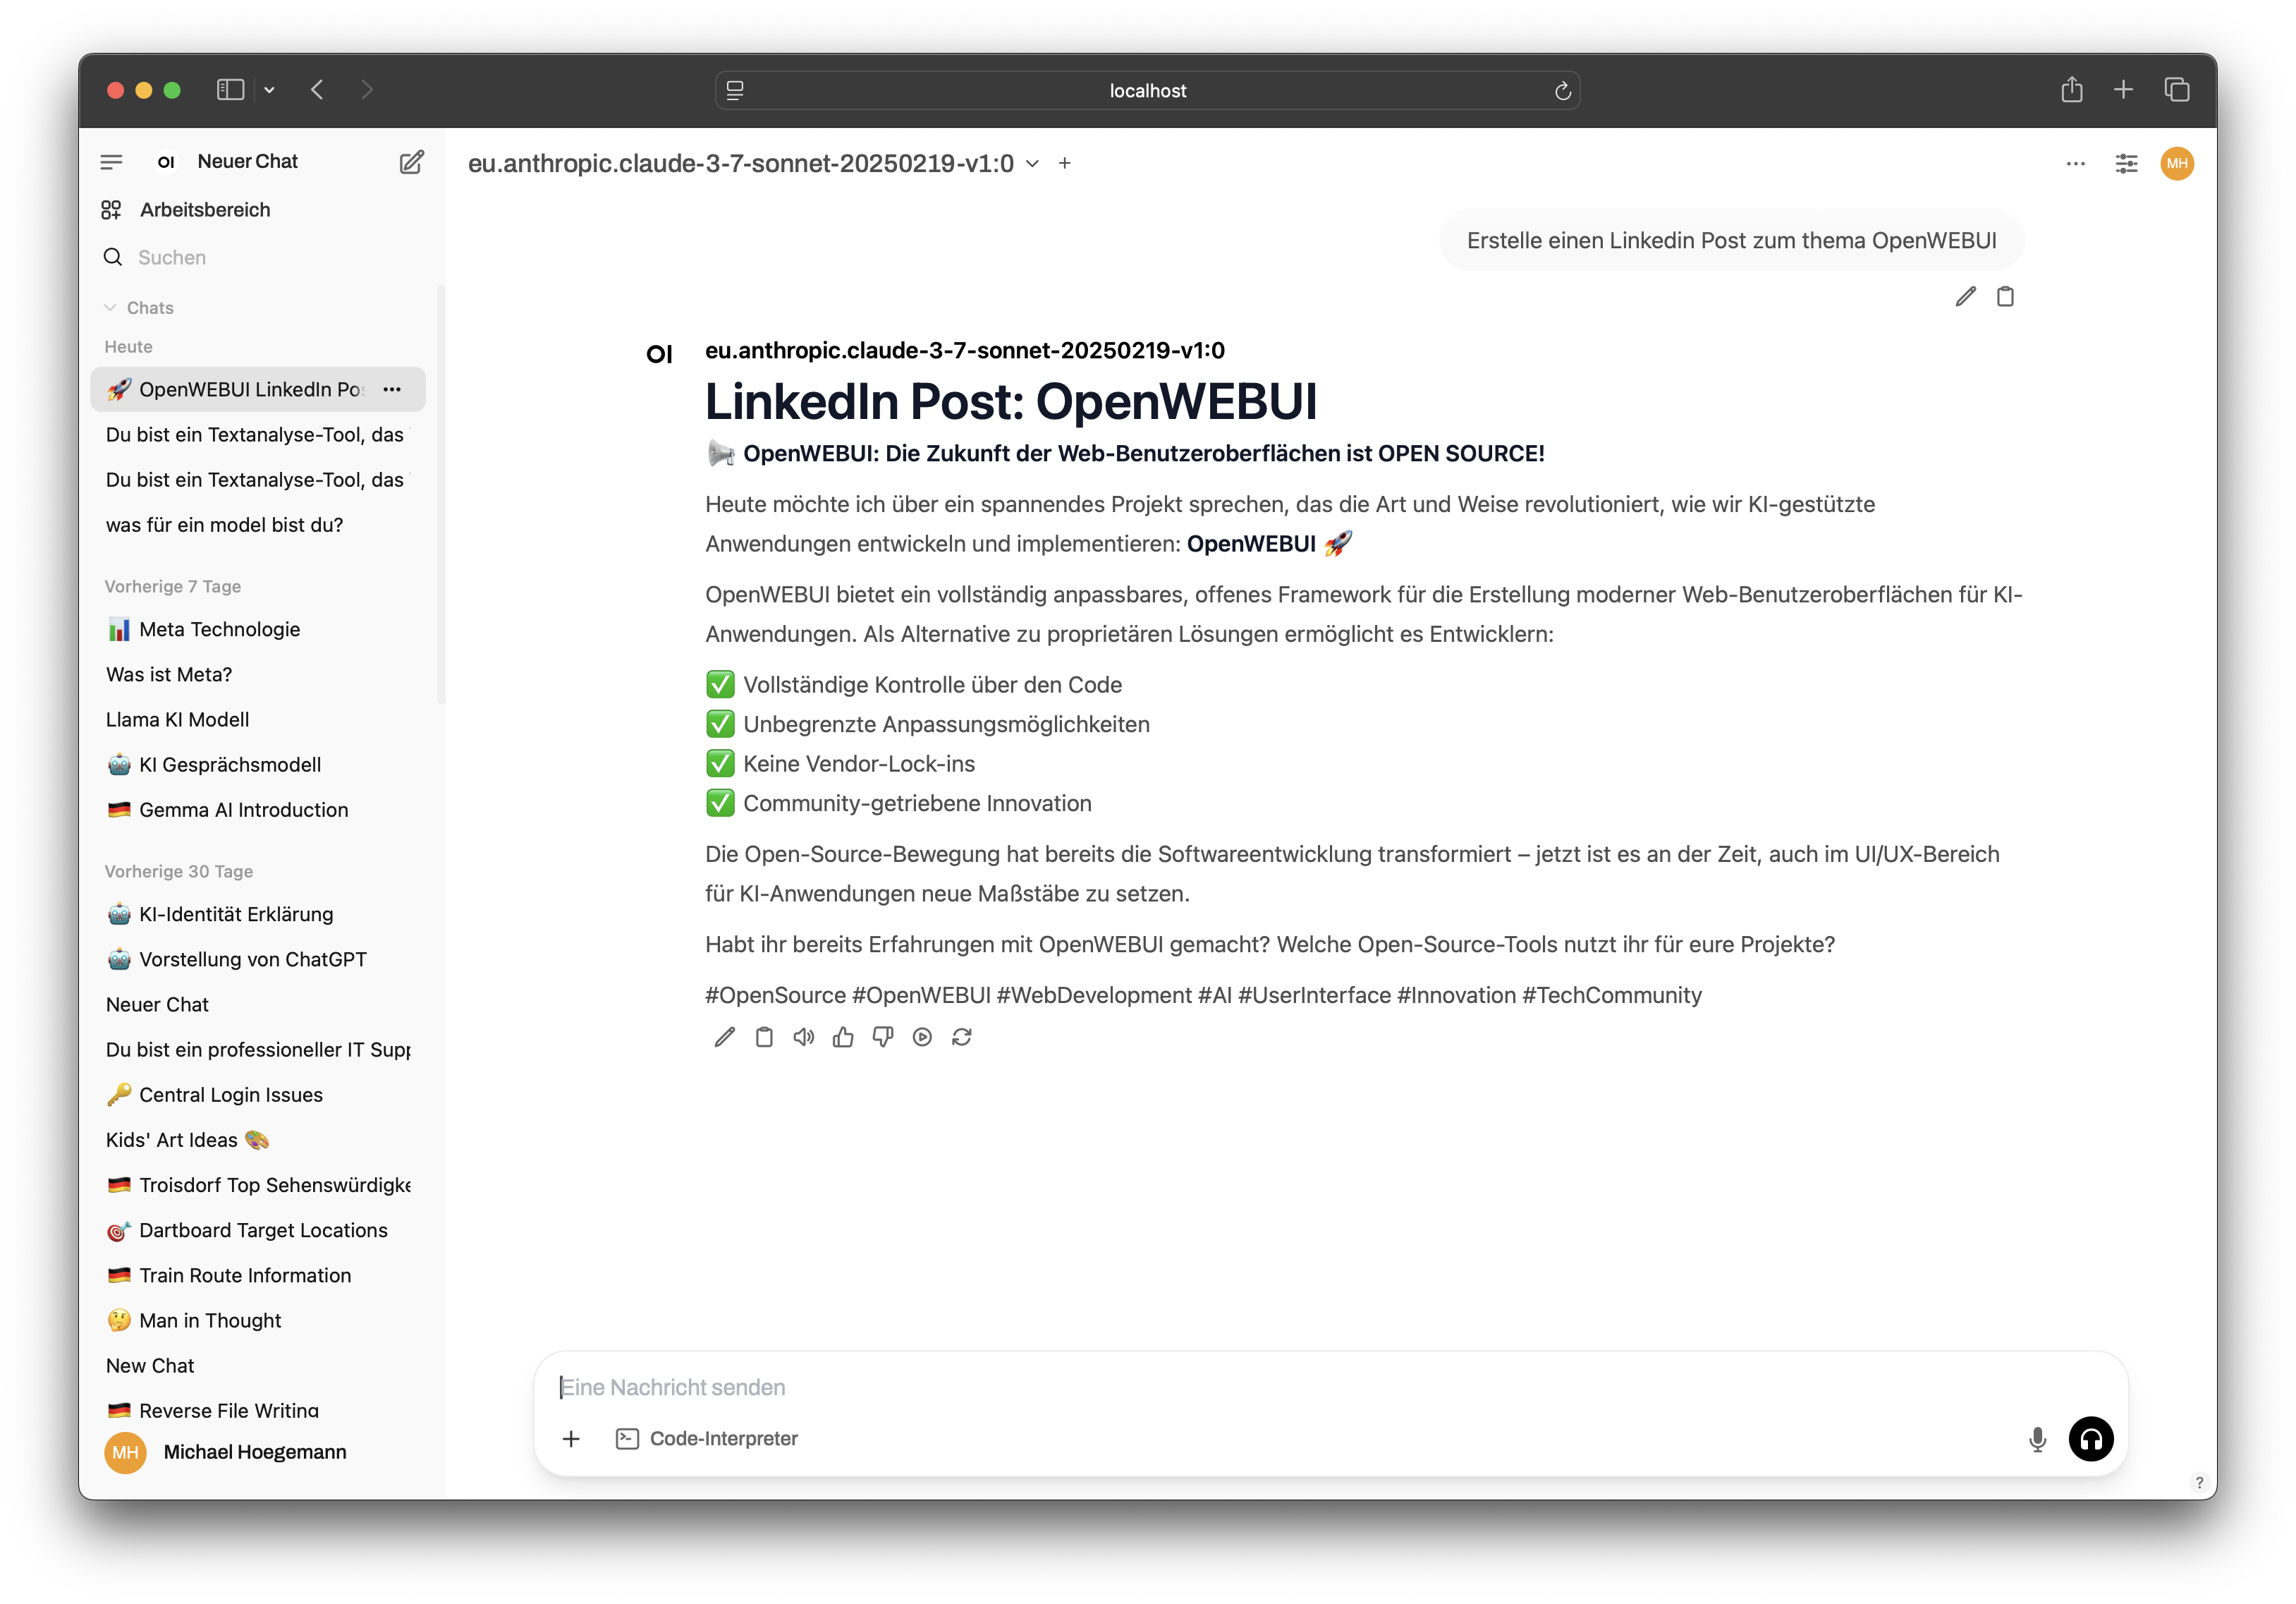The image size is (2296, 1604).
Task: Give the response a thumbs up
Action: pyautogui.click(x=843, y=1037)
